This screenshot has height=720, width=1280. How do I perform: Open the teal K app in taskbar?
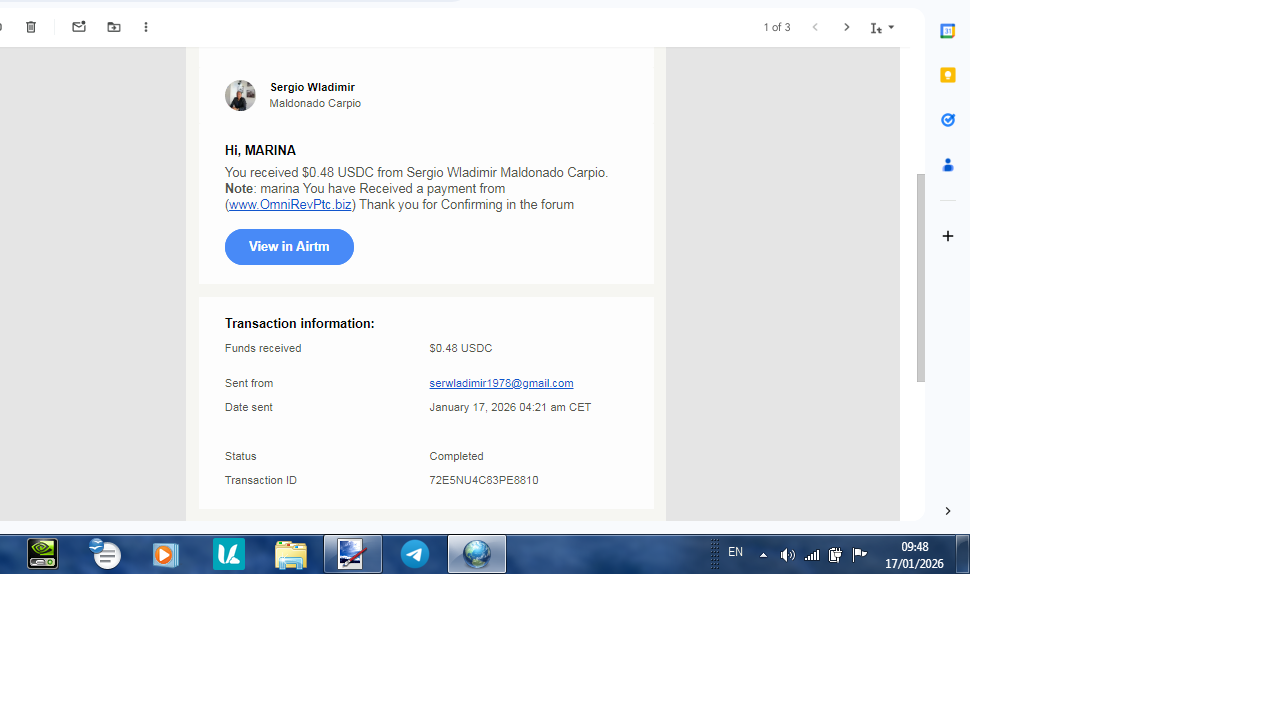pos(228,554)
